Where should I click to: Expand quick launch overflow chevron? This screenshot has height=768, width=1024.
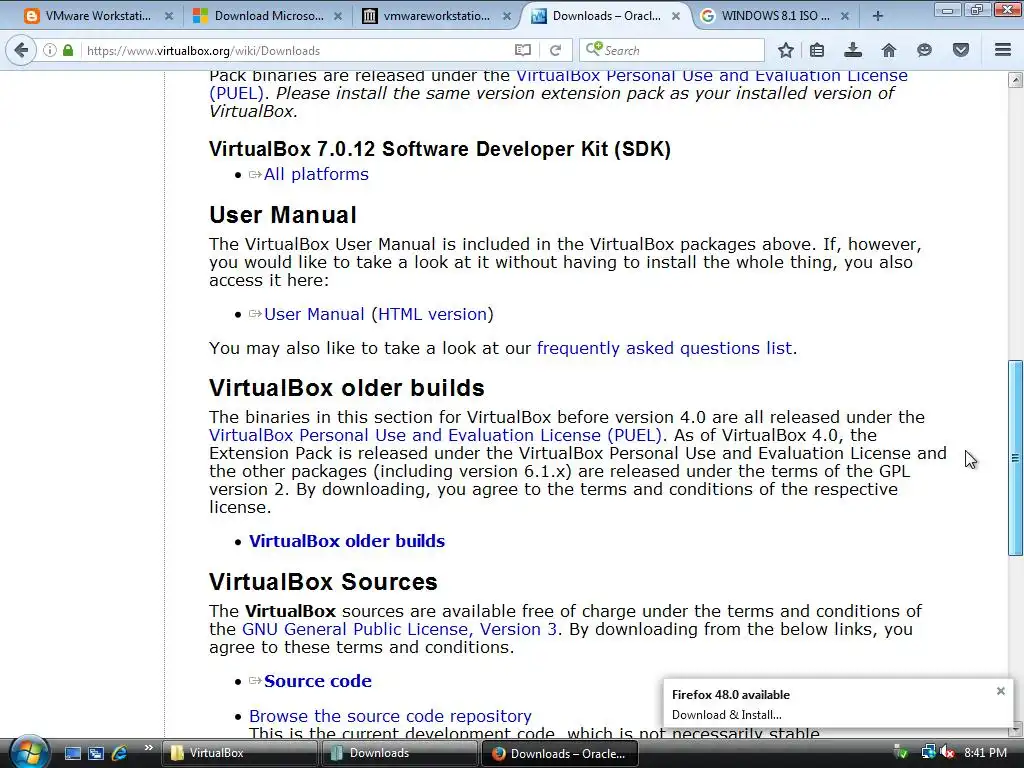[148, 748]
